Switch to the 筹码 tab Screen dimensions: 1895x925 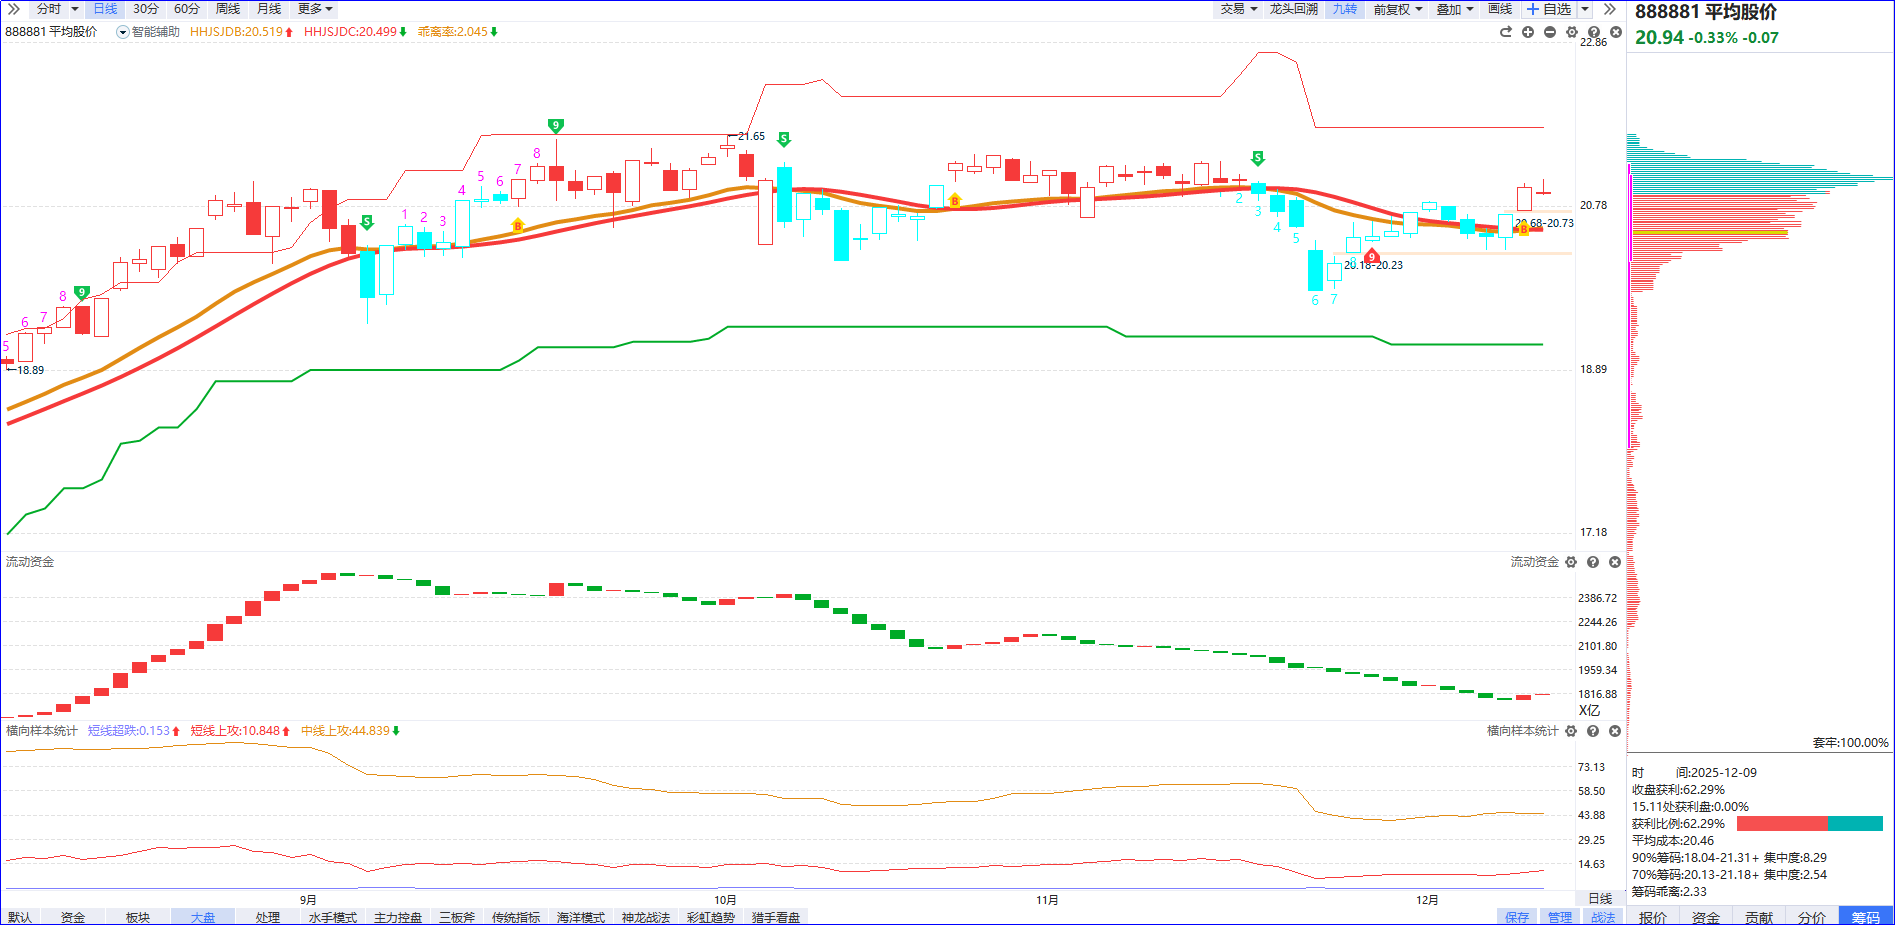click(1865, 917)
